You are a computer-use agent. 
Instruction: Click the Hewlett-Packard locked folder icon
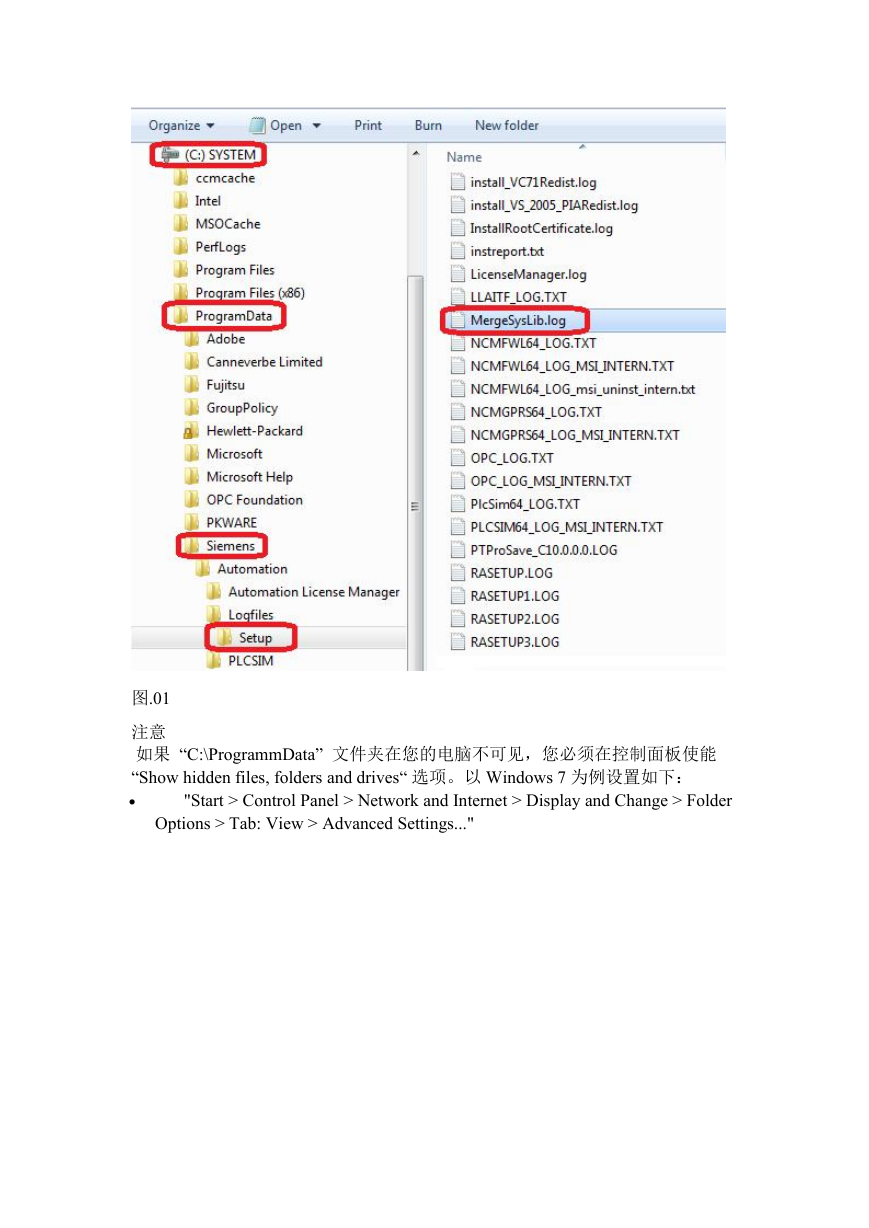tap(192, 431)
